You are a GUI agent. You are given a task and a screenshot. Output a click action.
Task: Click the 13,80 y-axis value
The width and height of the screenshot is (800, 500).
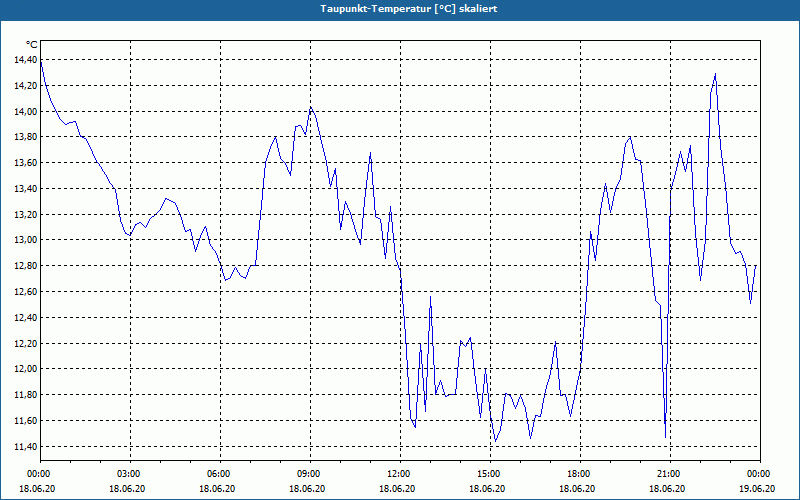[x=26, y=137]
